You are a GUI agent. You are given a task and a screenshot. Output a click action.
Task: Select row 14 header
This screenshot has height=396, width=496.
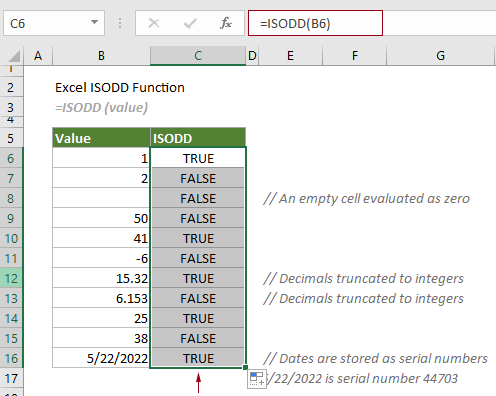point(11,318)
